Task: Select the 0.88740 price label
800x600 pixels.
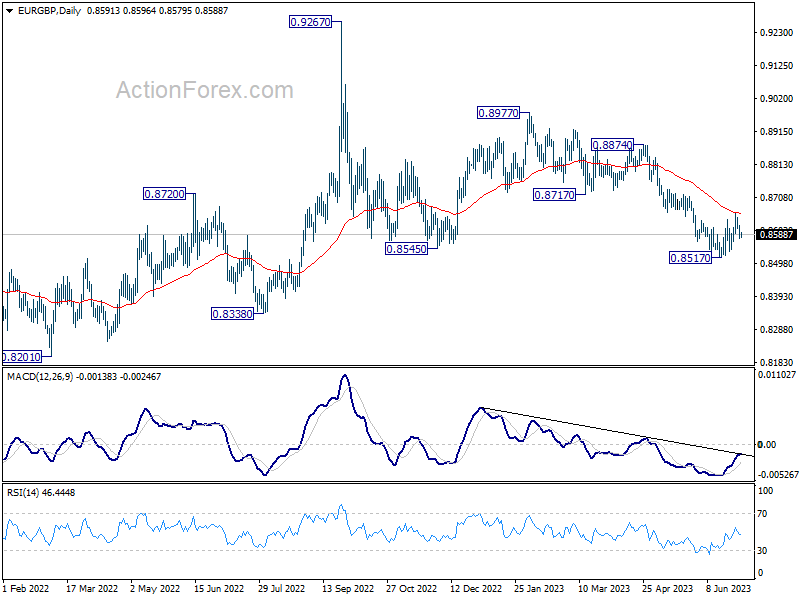Action: pos(612,145)
